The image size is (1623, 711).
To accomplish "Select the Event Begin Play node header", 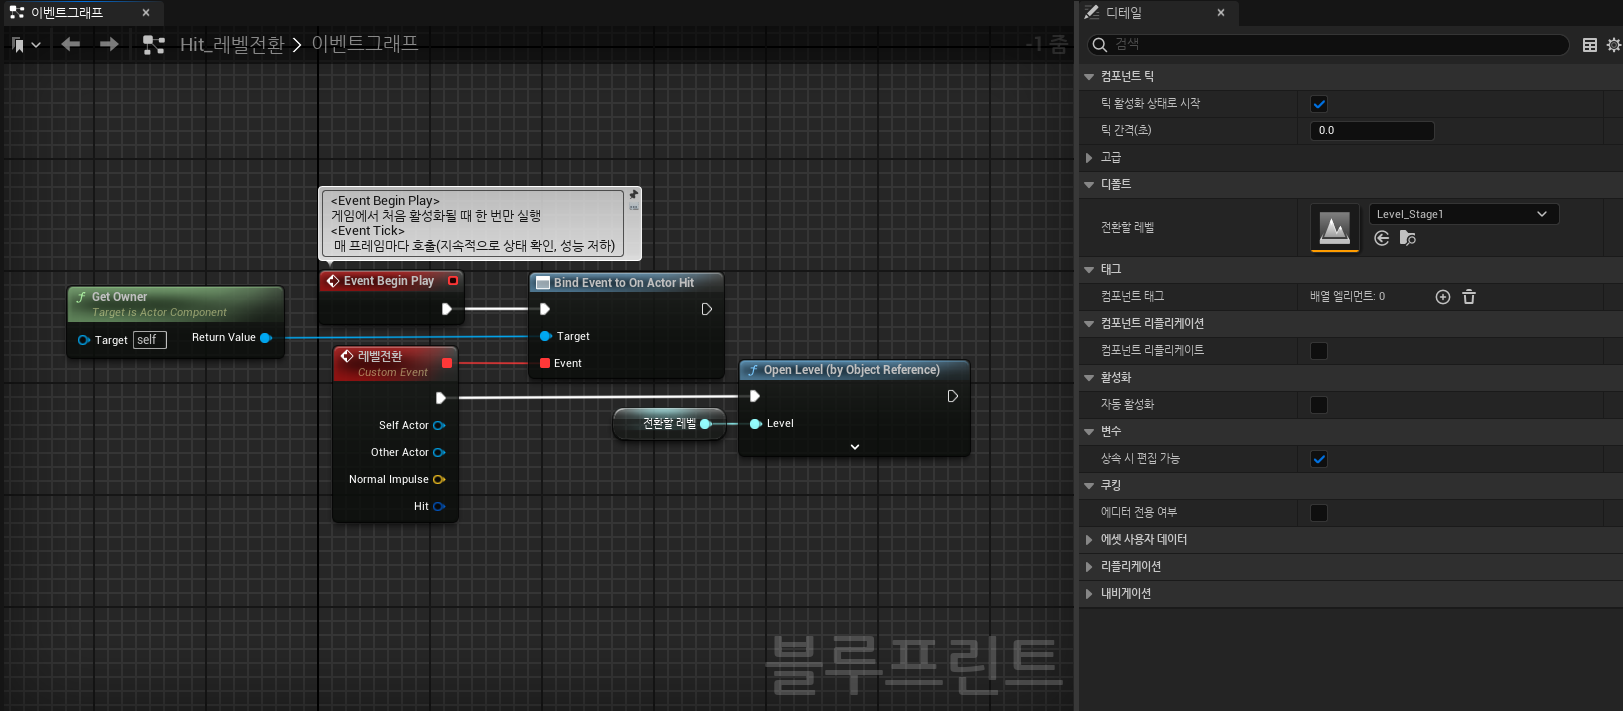I will 391,281.
